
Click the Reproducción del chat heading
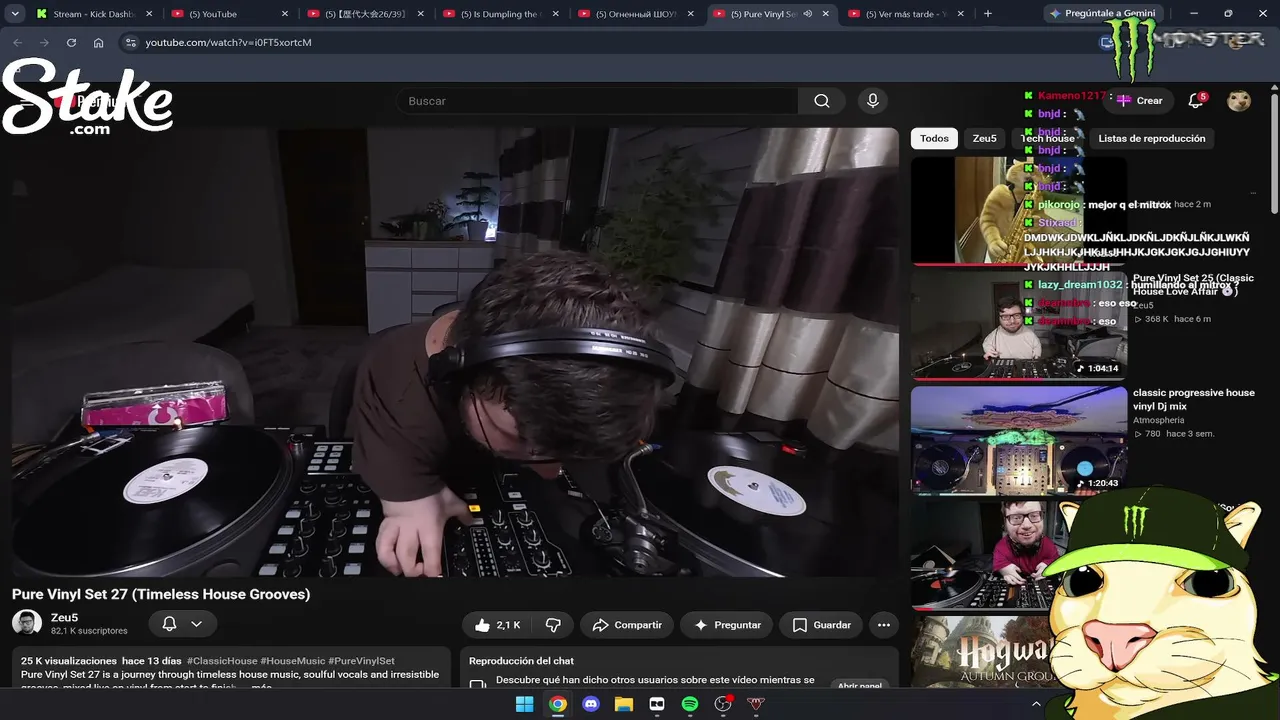click(521, 661)
